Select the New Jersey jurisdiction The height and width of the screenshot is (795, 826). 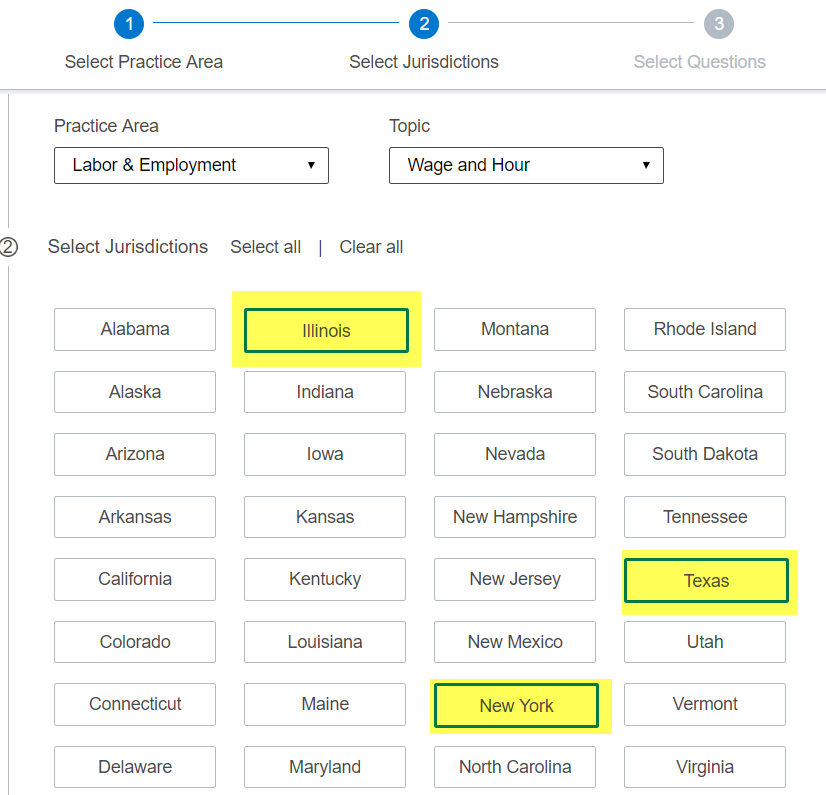click(515, 579)
